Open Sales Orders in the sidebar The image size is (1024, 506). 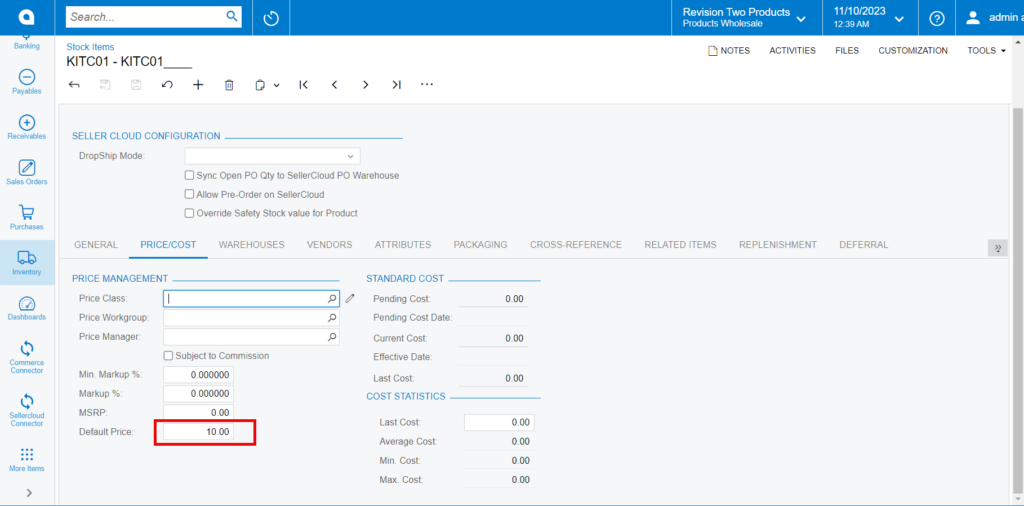pyautogui.click(x=27, y=172)
